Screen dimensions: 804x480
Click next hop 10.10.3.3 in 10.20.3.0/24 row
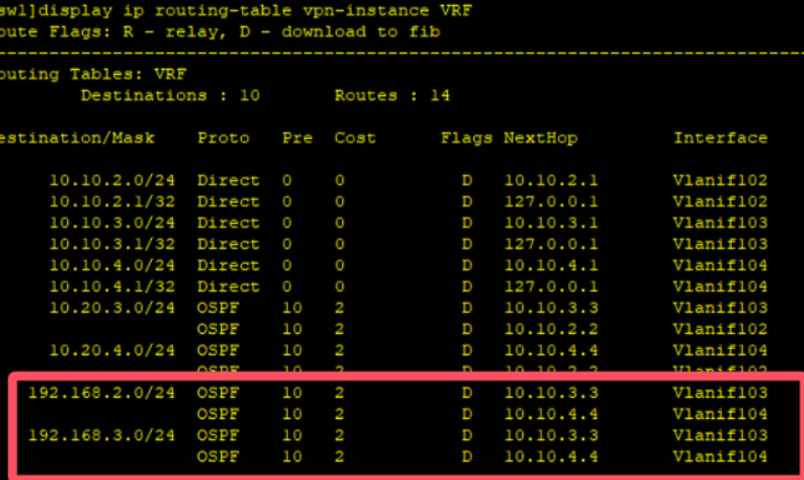[x=551, y=308]
